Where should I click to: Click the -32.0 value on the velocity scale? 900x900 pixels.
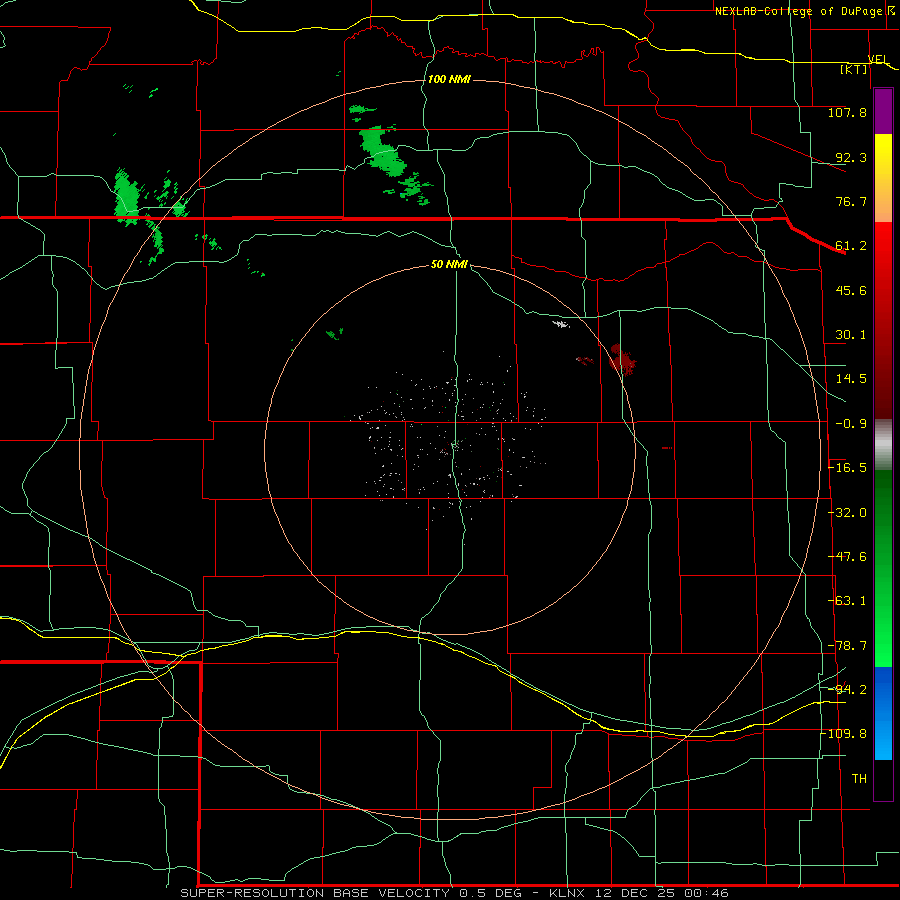pyautogui.click(x=847, y=512)
